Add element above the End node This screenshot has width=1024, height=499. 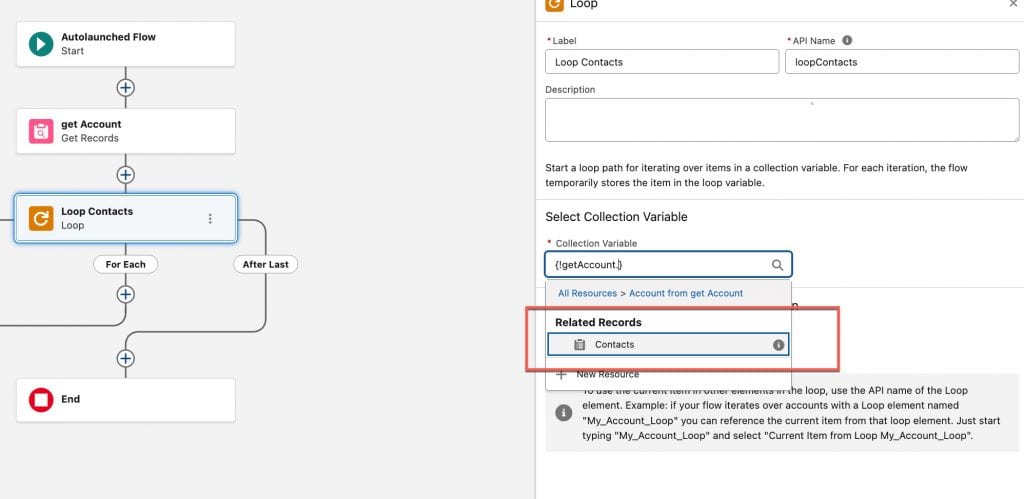(125, 359)
